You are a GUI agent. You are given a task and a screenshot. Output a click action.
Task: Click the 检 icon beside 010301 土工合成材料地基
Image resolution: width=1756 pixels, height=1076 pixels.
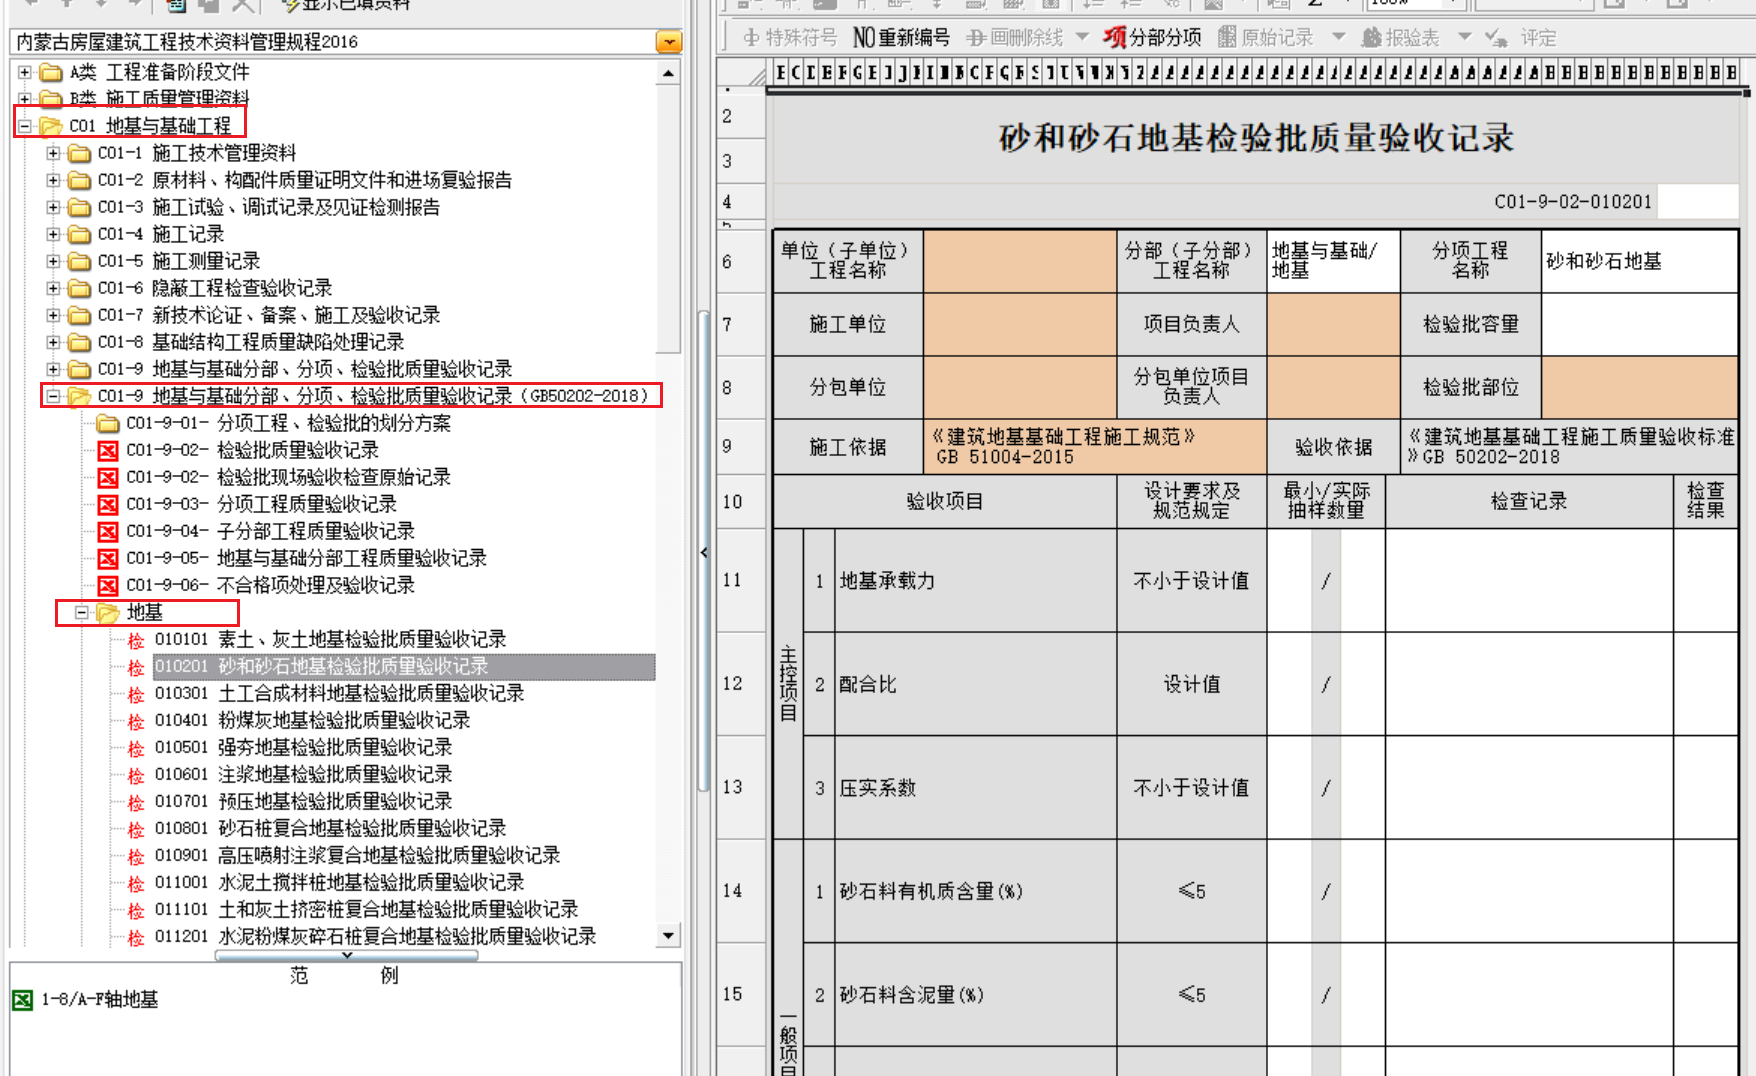(136, 694)
